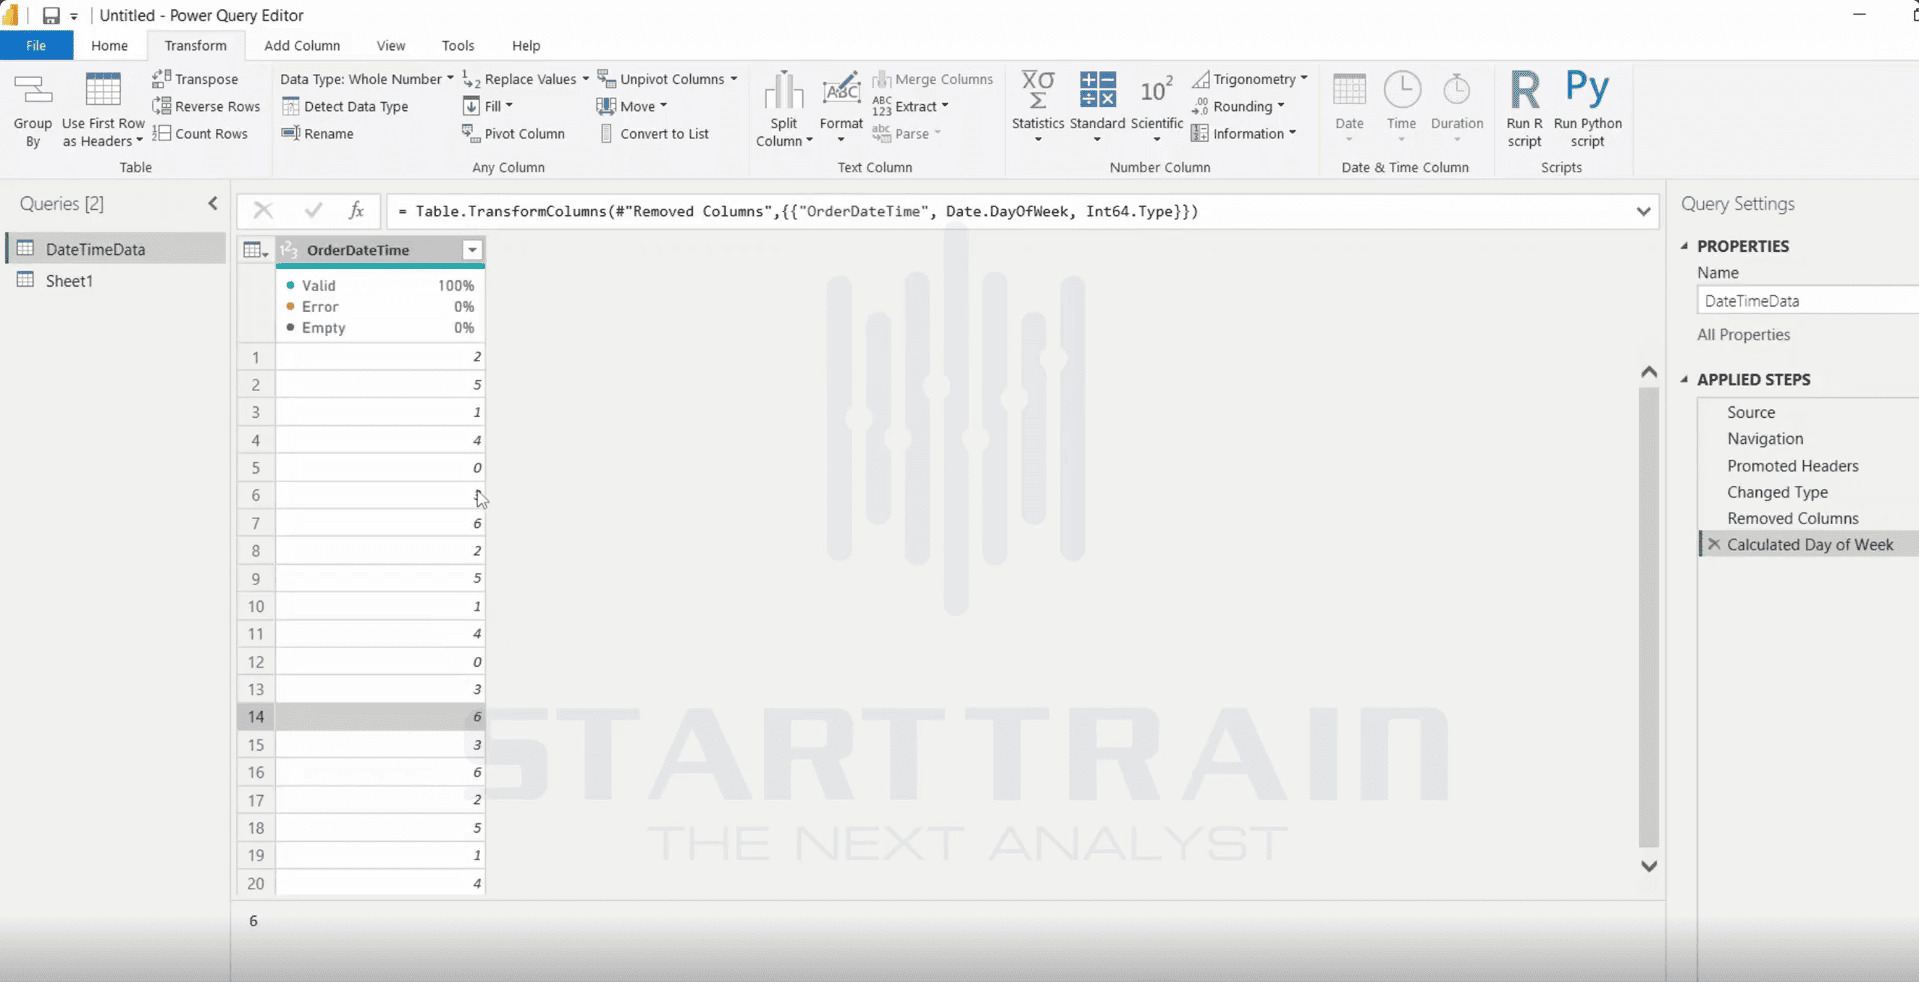Open the All Properties link

tap(1743, 335)
